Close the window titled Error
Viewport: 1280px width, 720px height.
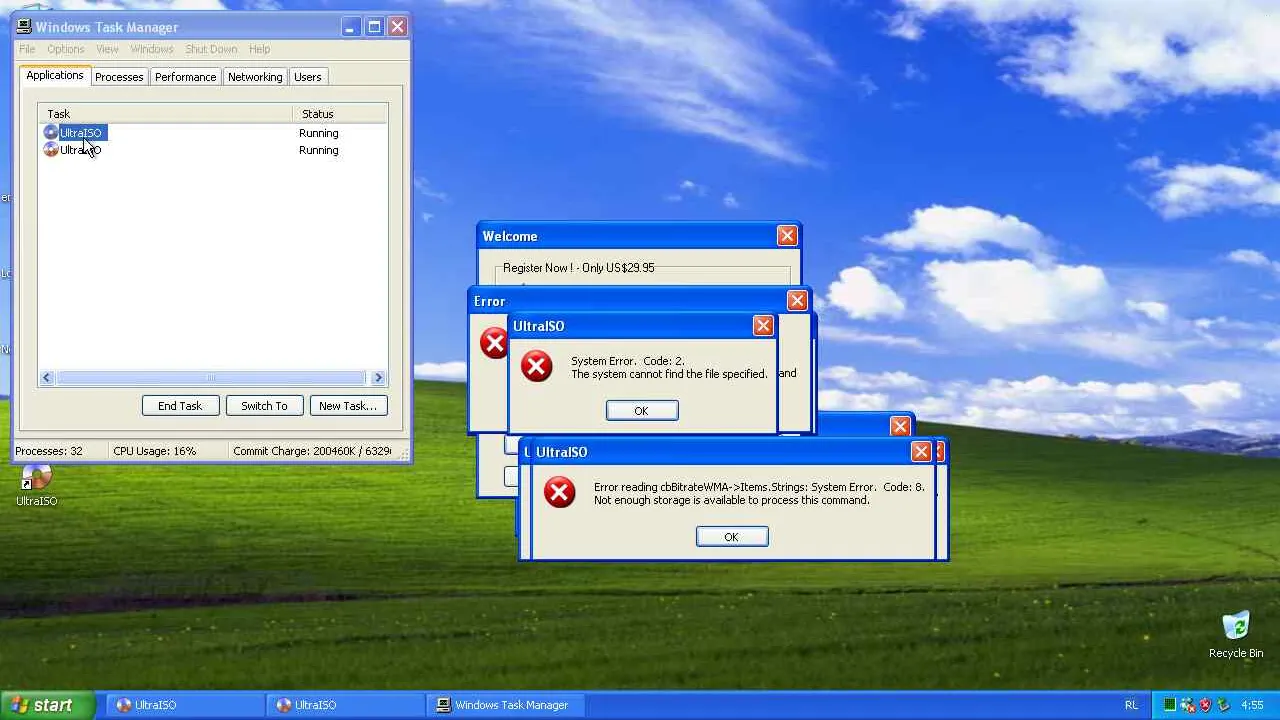point(797,301)
